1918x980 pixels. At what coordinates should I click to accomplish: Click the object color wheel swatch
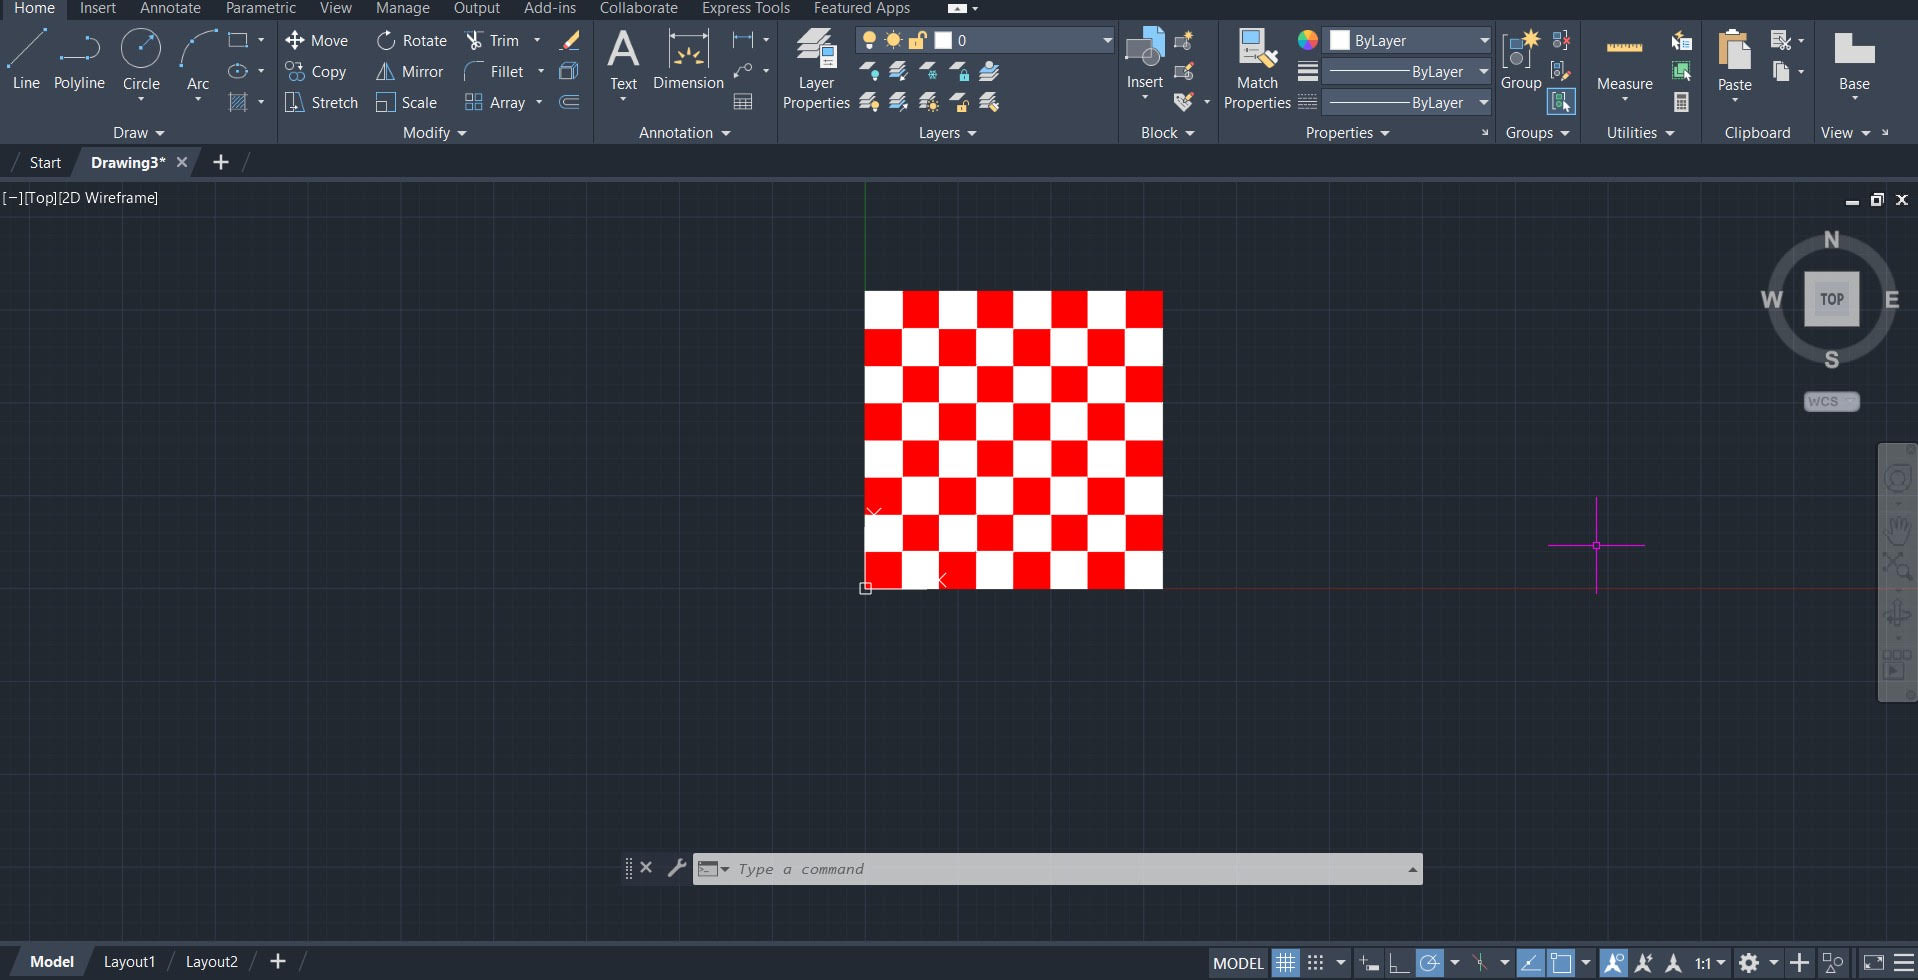tap(1307, 40)
